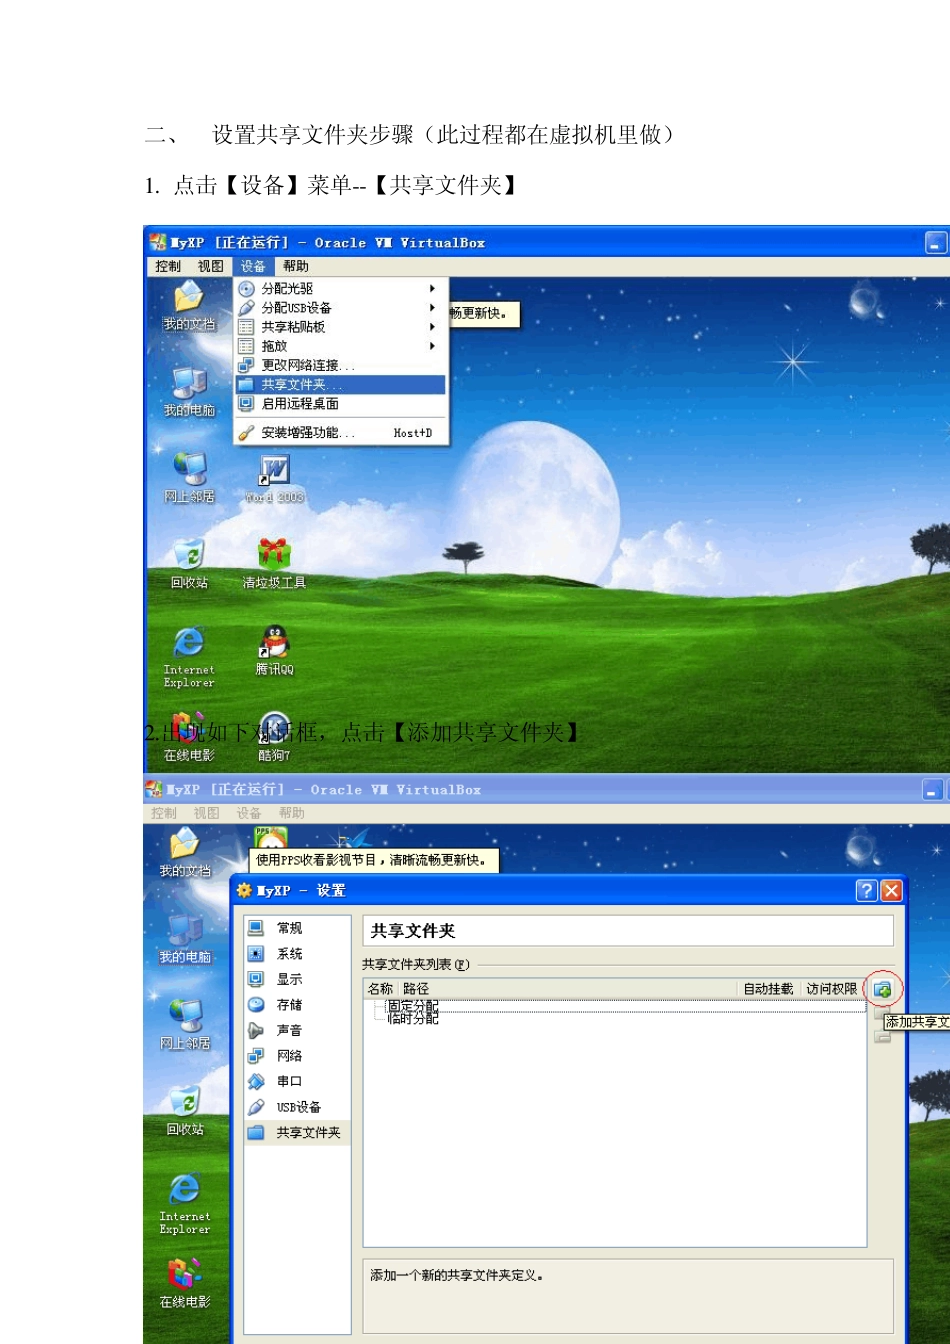Click greyed 帮助 menu behind the 设置 dialog
The width and height of the screenshot is (950, 1344).
[292, 813]
